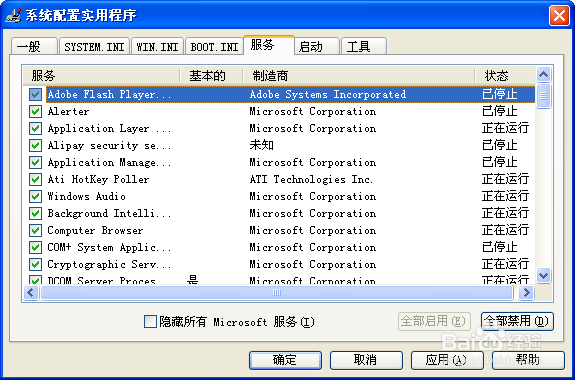Disable the Windows Audio service checkbox
Image resolution: width=575 pixels, height=380 pixels.
(x=35, y=197)
